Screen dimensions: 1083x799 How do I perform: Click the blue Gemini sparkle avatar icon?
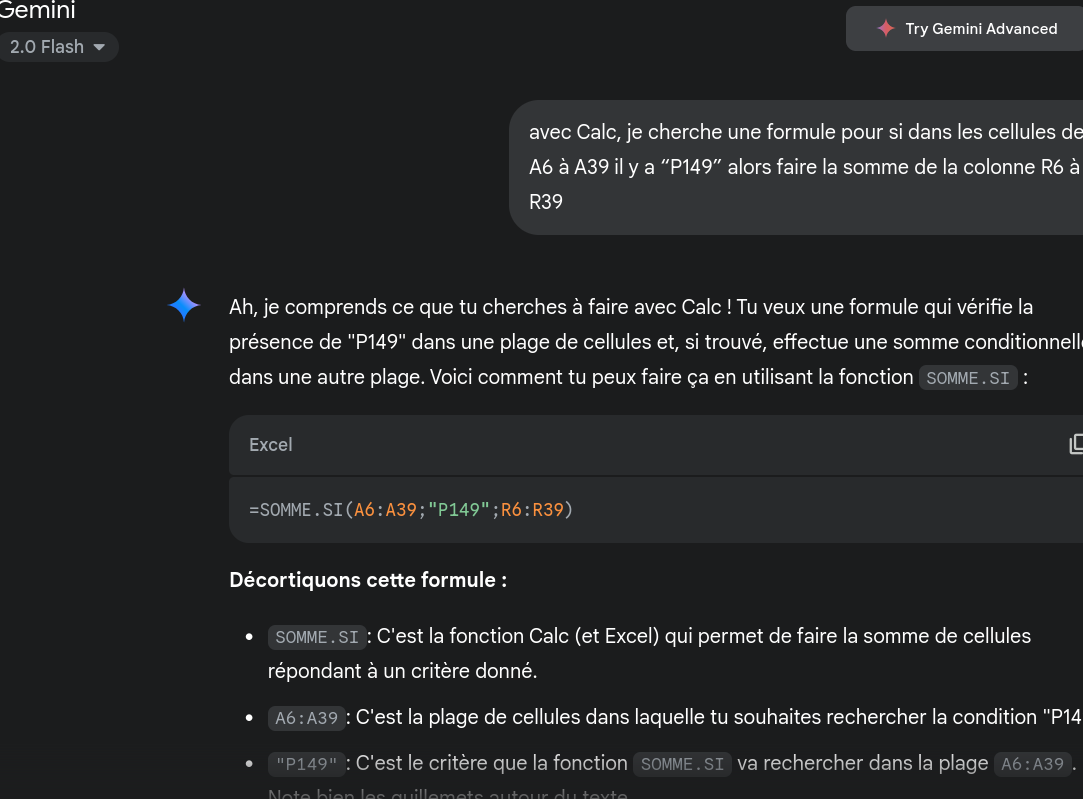[184, 305]
